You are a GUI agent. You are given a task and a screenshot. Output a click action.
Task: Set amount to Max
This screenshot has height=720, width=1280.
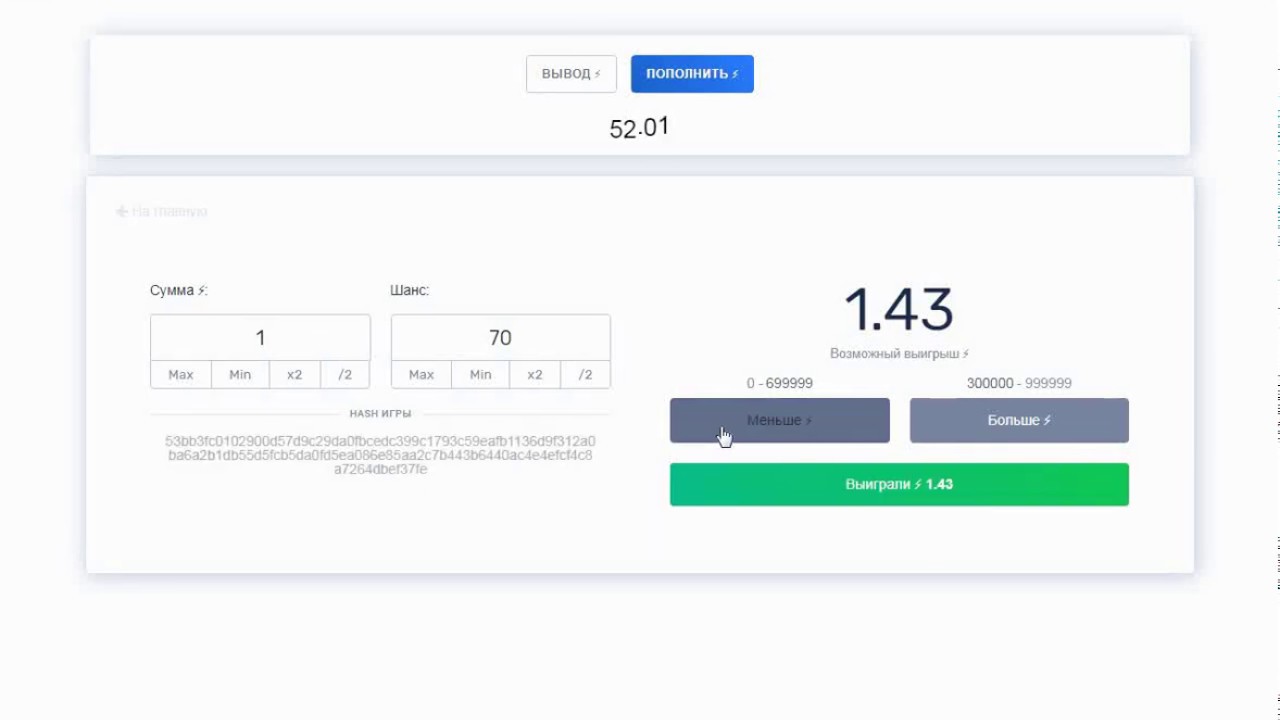(181, 374)
